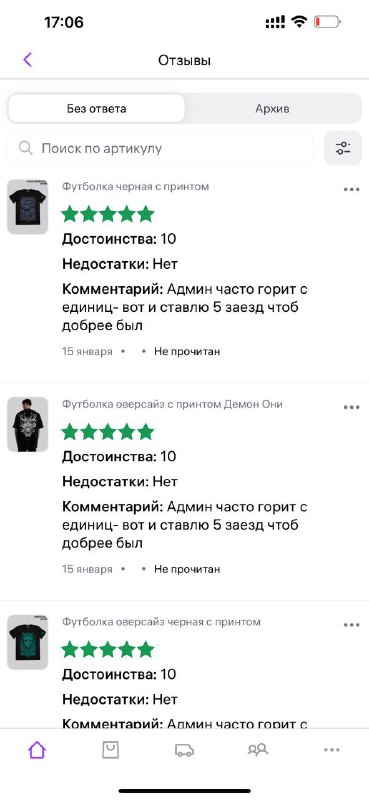Open the delivery truck tab
The image size is (369, 800).
click(x=184, y=750)
